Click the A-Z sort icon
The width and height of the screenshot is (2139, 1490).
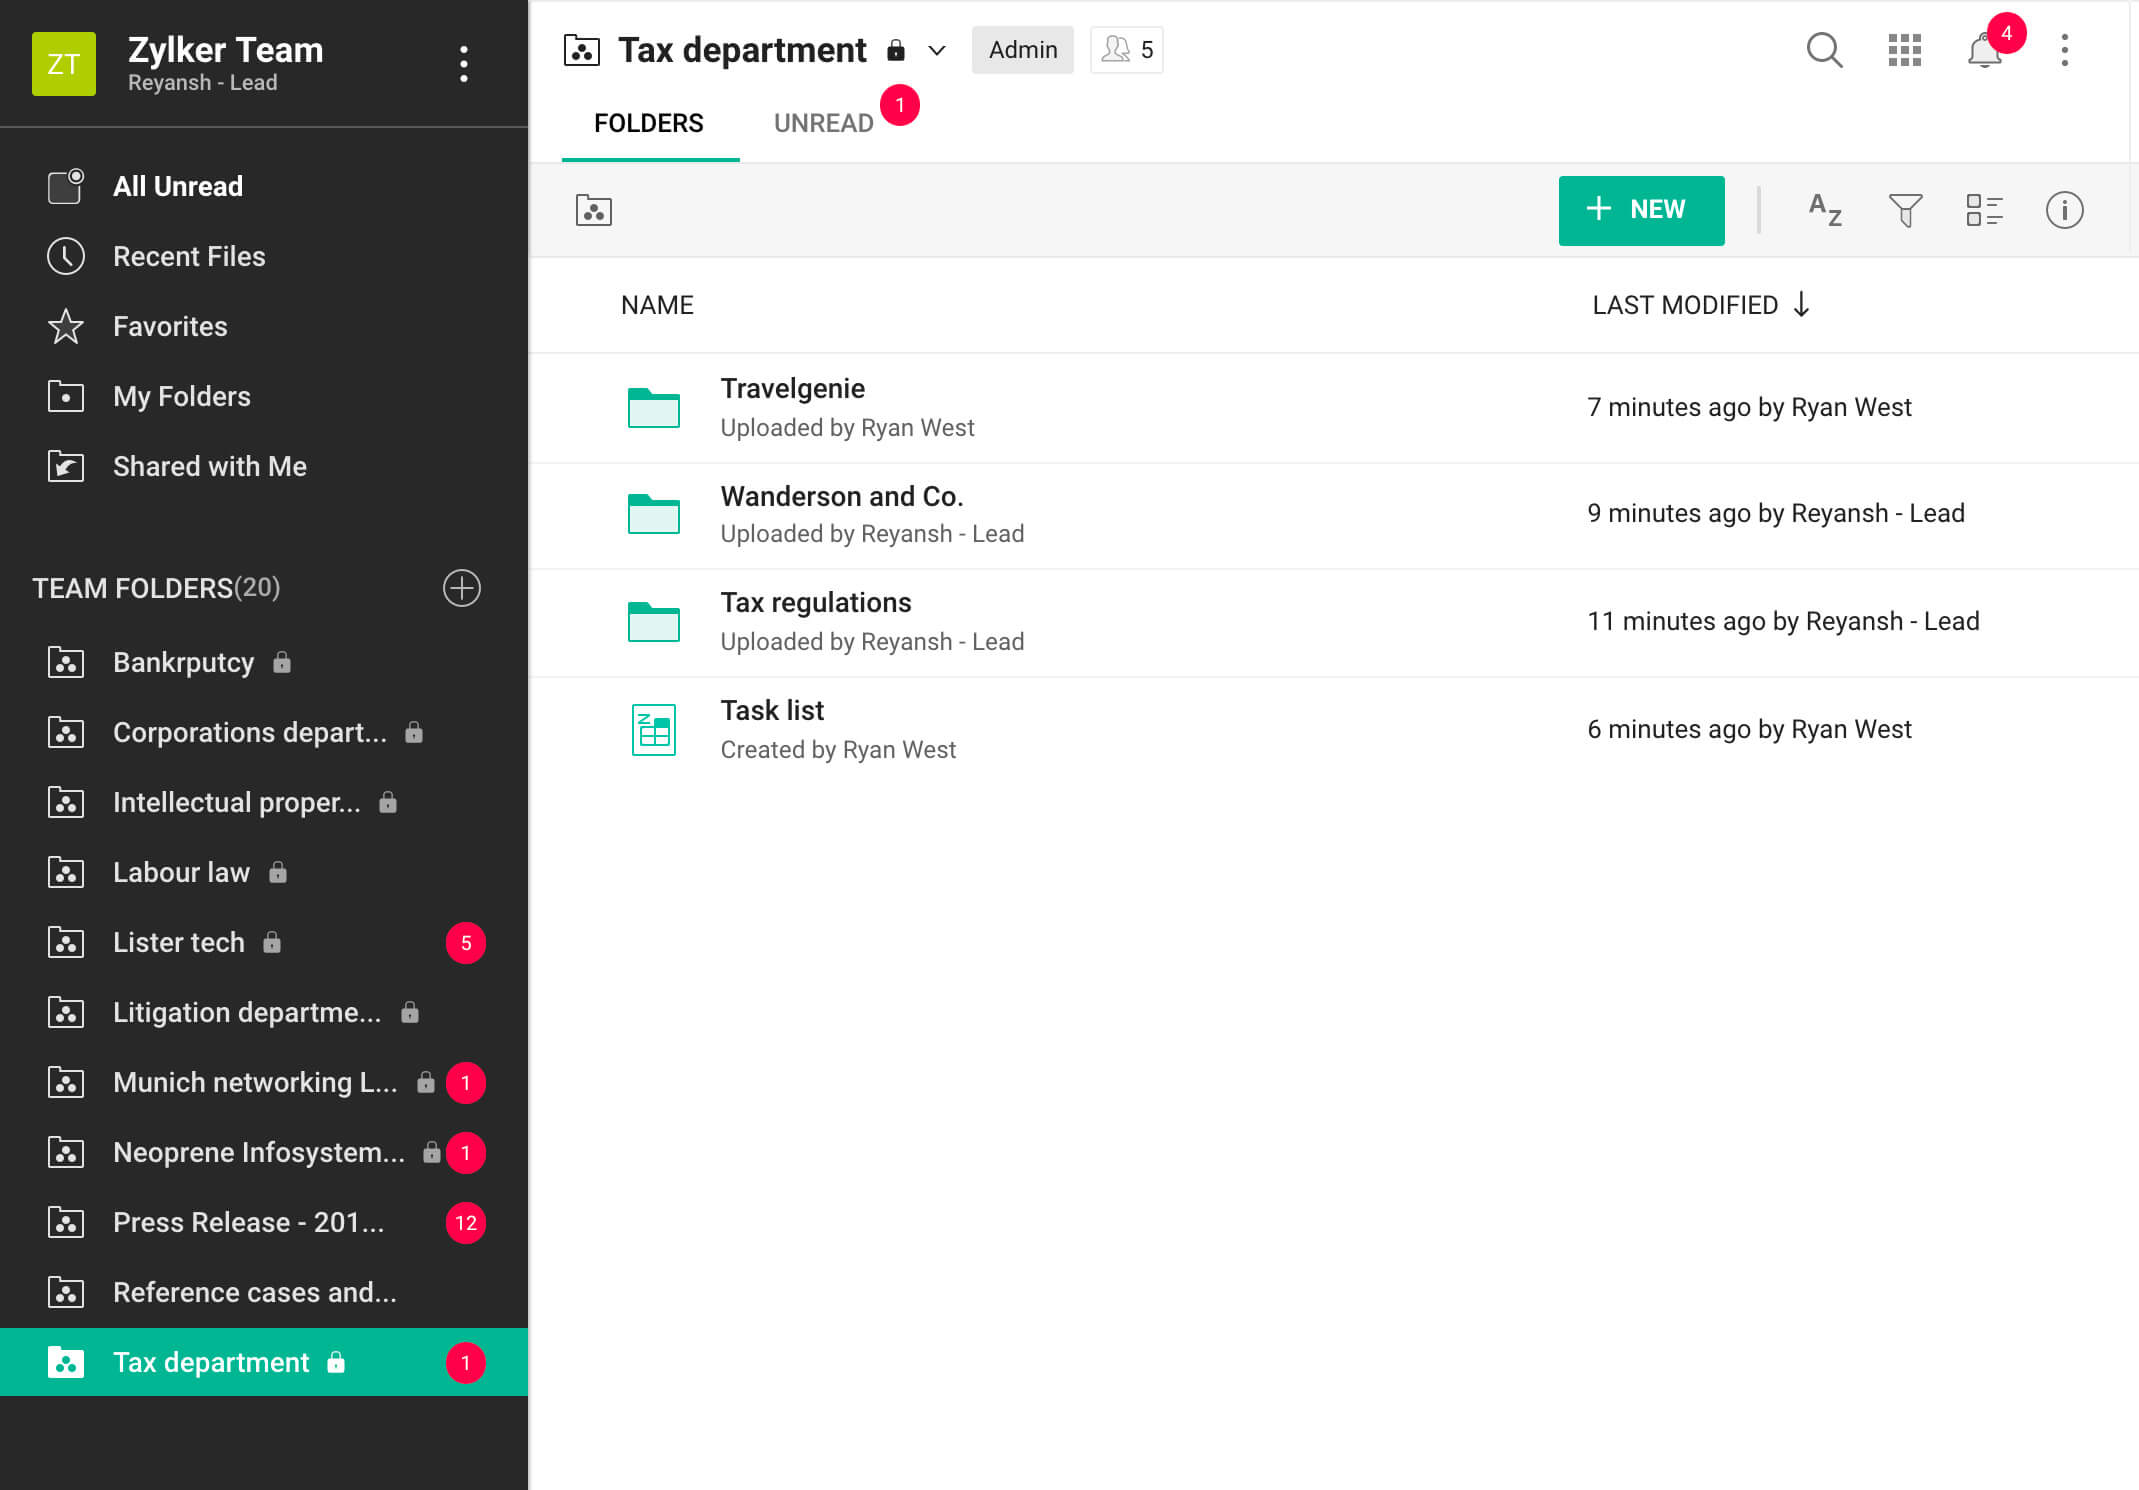pos(1825,210)
